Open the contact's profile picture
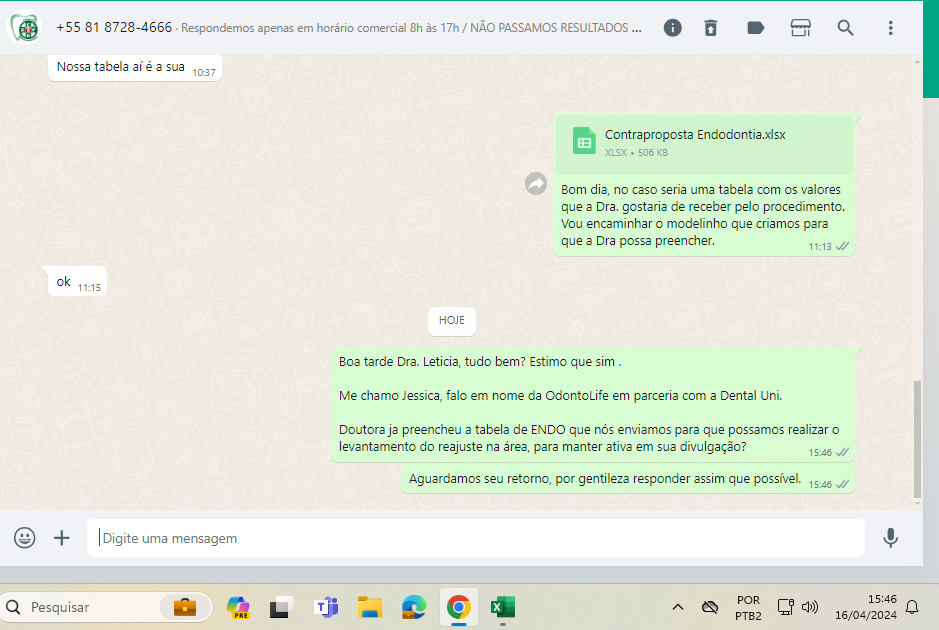 pos(25,28)
